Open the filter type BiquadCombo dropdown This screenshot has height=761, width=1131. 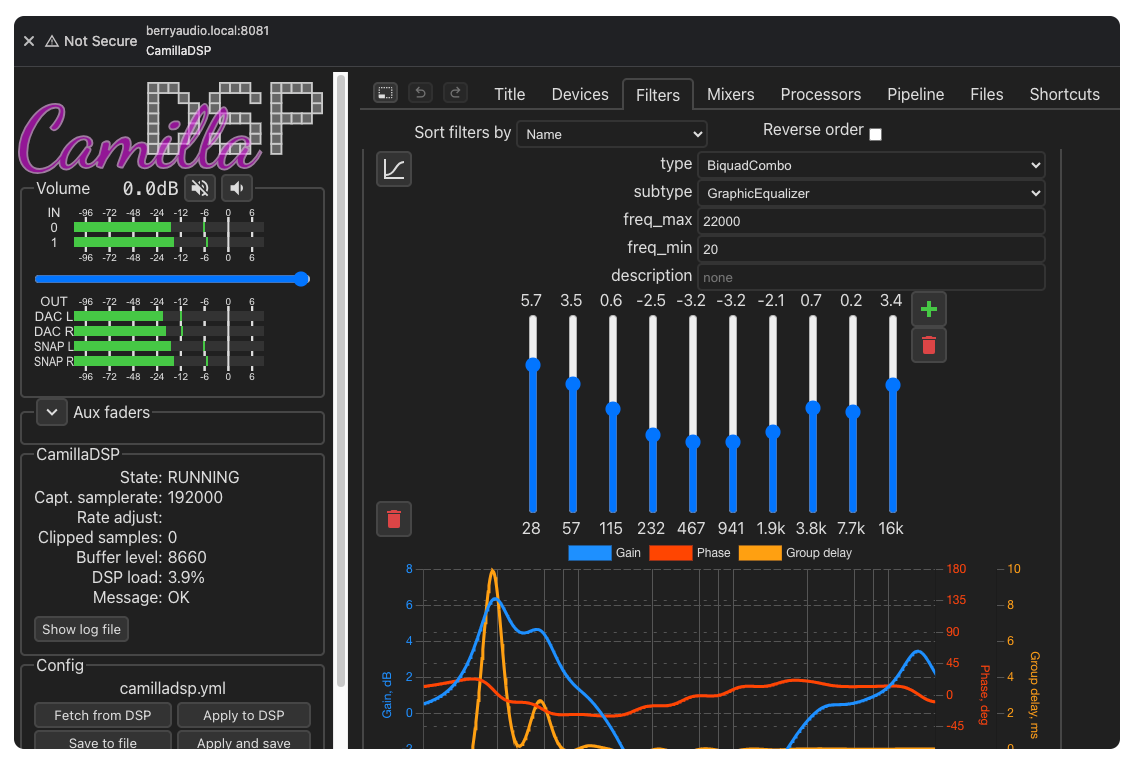(871, 164)
